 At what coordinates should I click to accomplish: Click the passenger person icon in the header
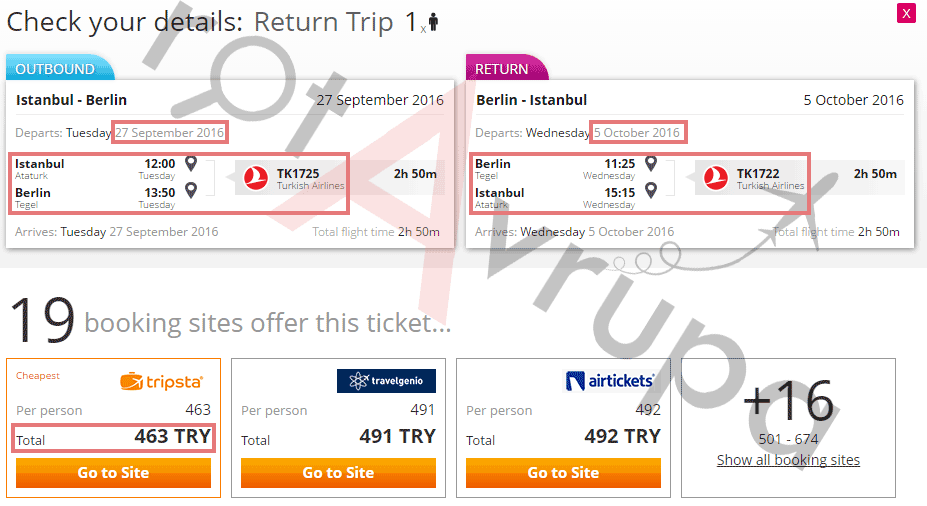tap(432, 23)
